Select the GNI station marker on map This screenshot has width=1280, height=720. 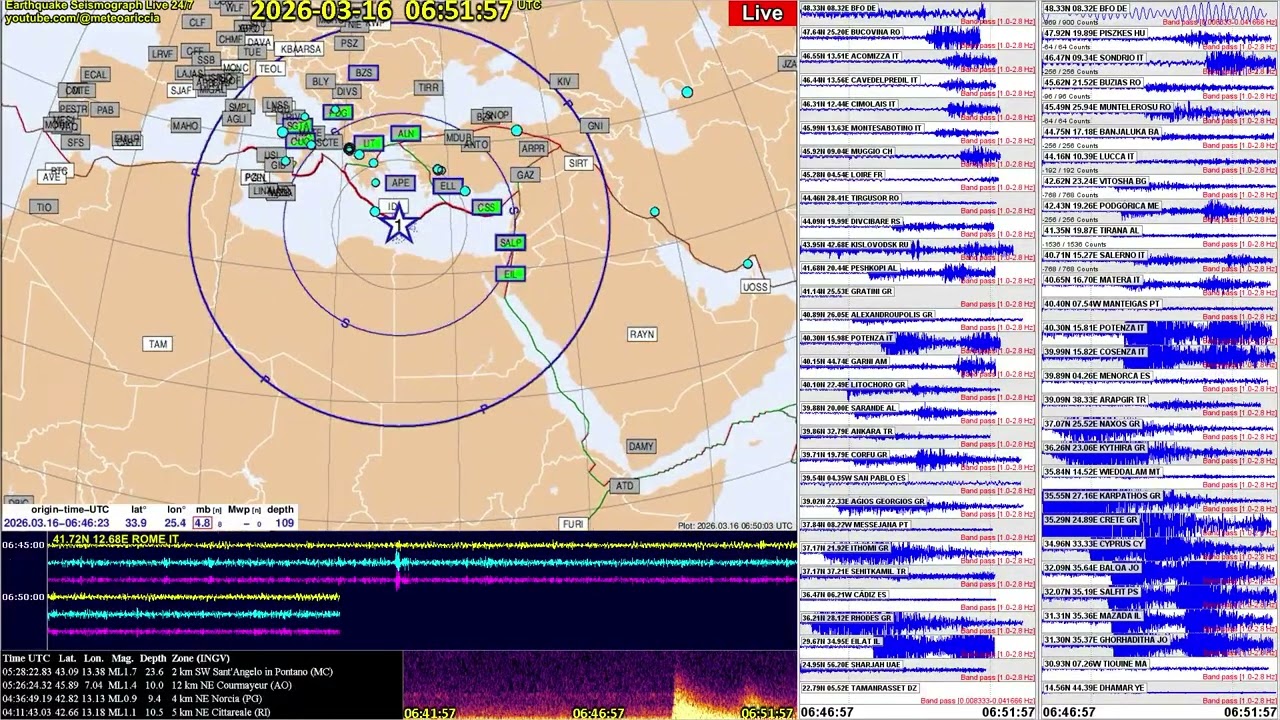(x=596, y=126)
